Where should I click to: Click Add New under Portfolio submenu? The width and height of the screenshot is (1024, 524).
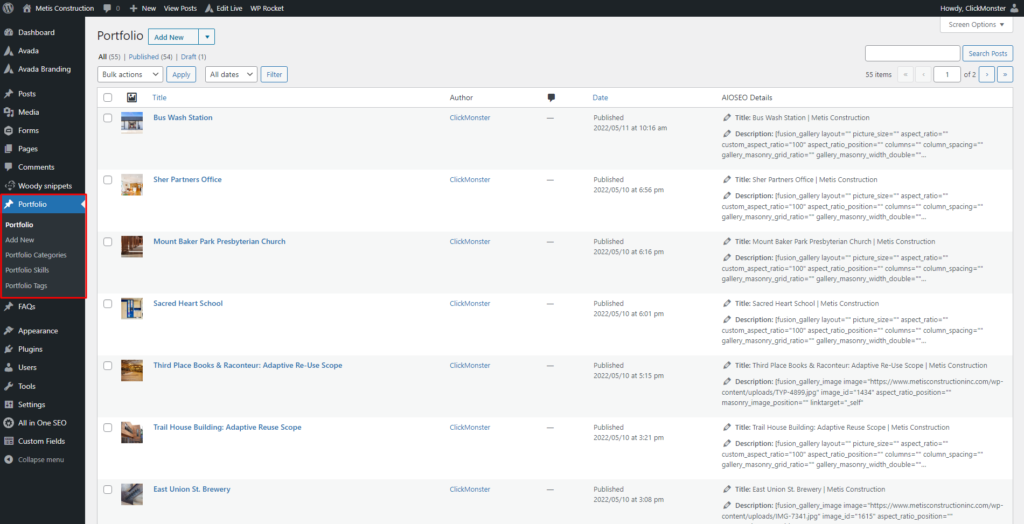20,240
